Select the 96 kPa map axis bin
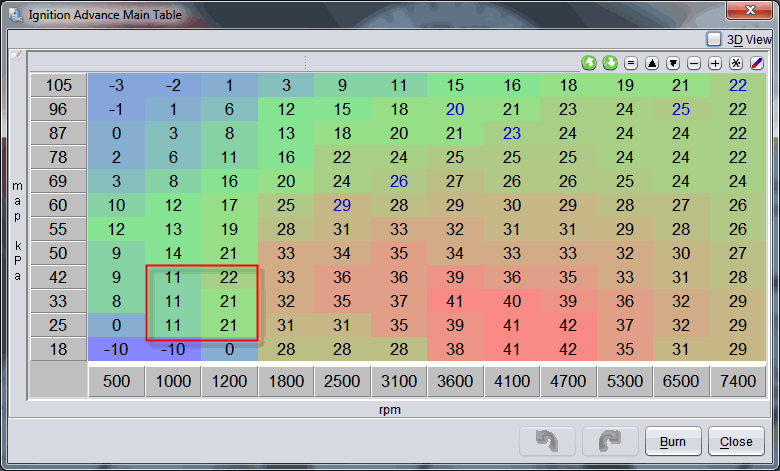Viewport: 780px width, 471px height. (59, 109)
